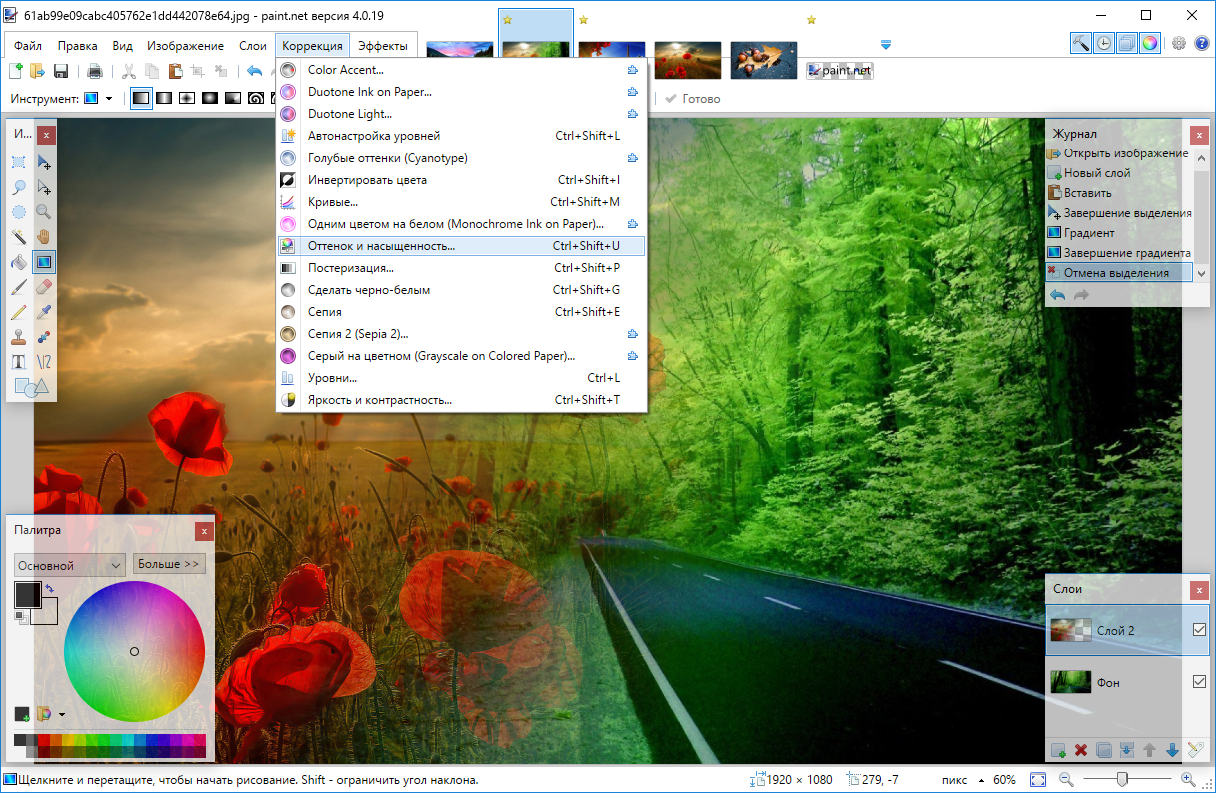Select the Shapes tool
This screenshot has height=793, width=1216.
pos(31,387)
